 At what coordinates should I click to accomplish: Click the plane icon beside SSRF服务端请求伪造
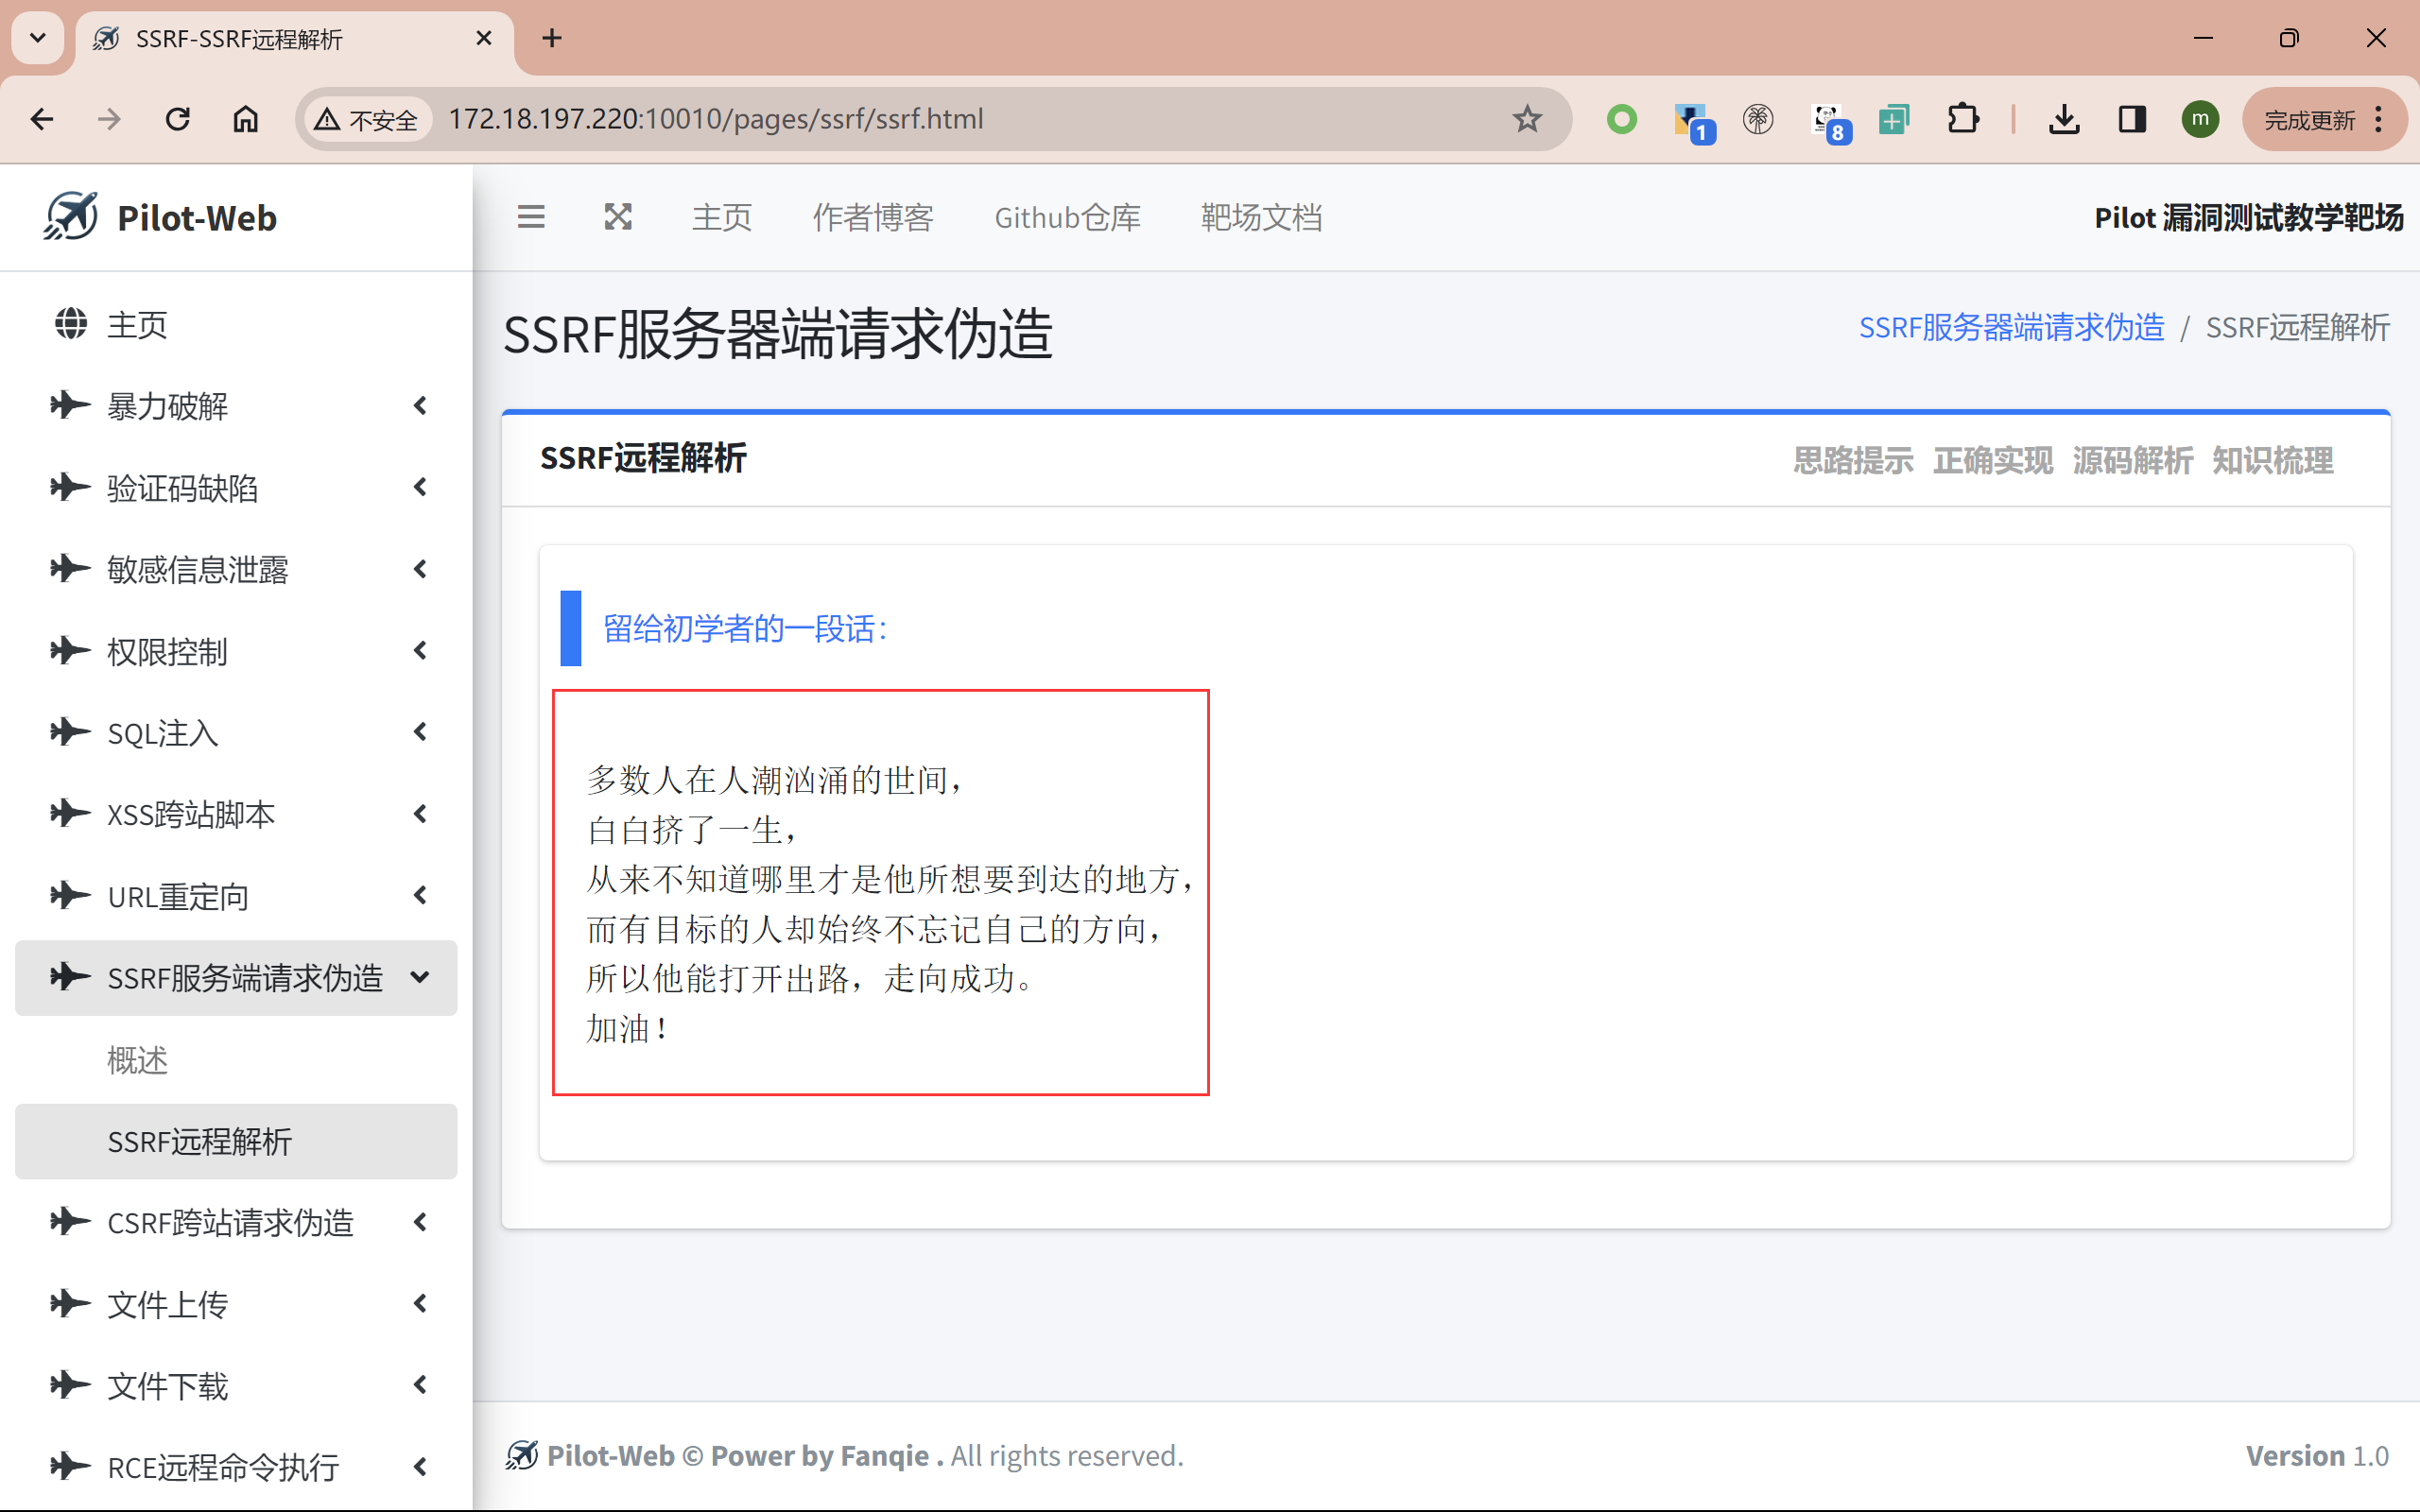[70, 977]
